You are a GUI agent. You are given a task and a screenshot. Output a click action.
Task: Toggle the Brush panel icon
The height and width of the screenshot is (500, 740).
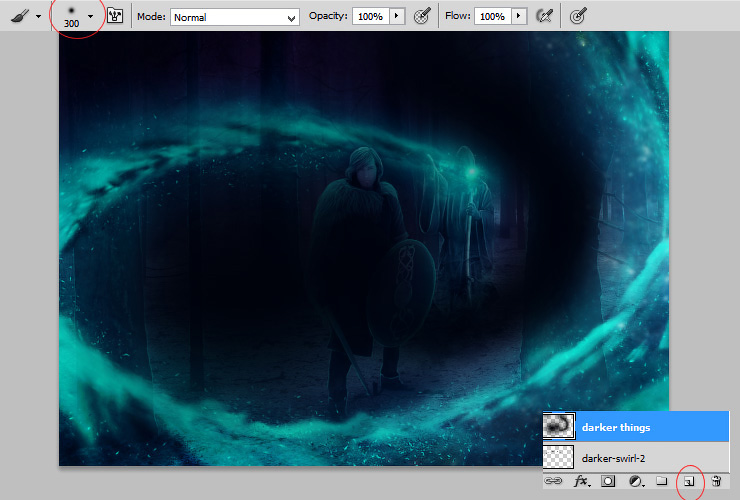[115, 17]
